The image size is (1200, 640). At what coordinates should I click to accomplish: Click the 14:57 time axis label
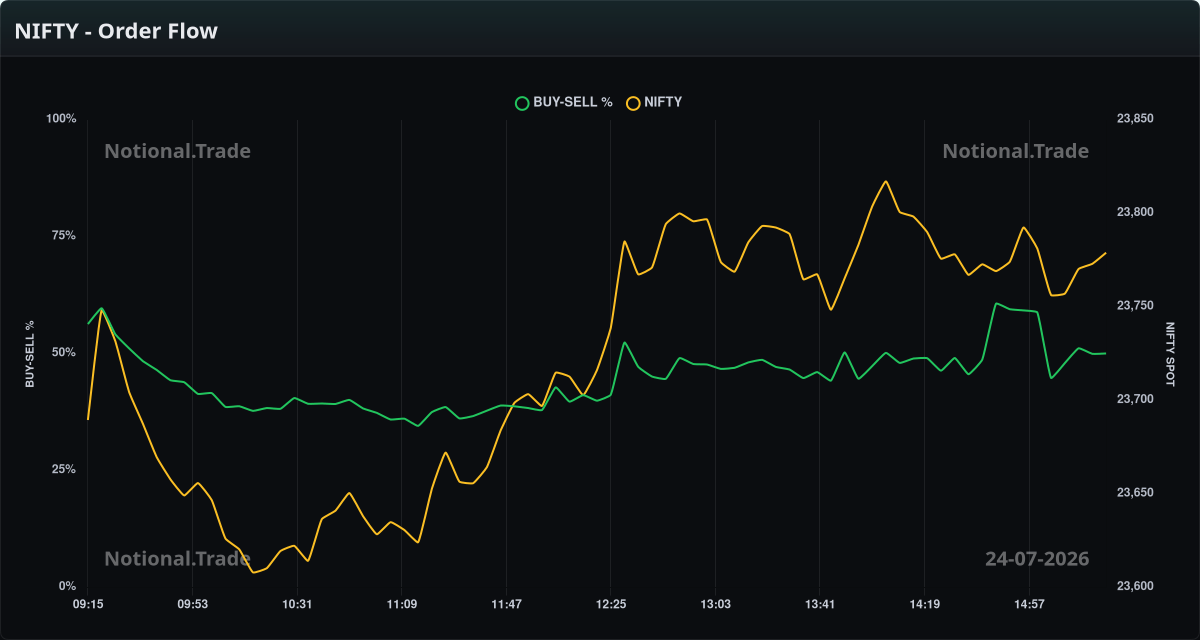click(x=1028, y=604)
